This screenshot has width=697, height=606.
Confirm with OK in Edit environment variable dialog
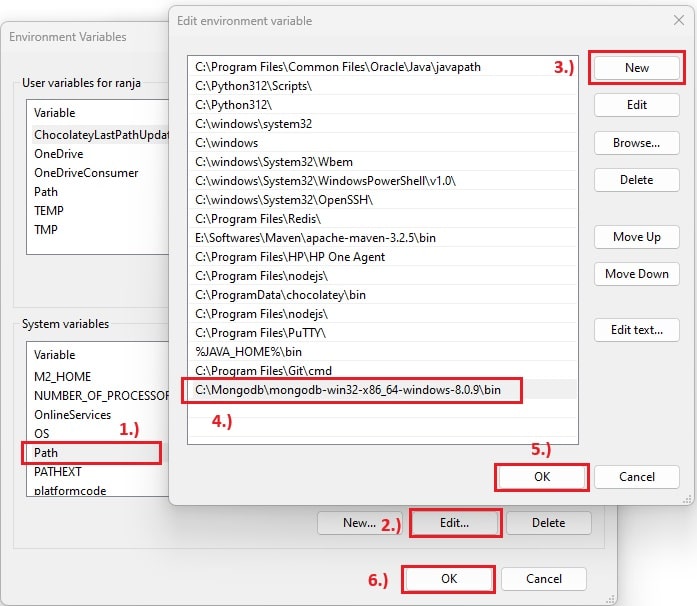point(541,477)
